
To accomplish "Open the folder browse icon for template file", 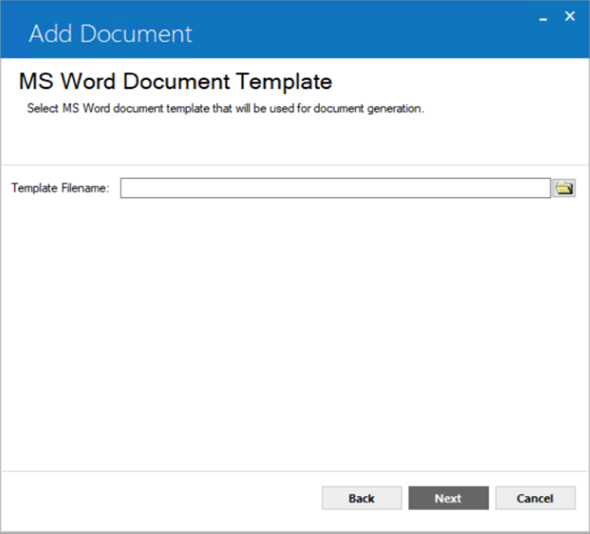I will [x=564, y=188].
